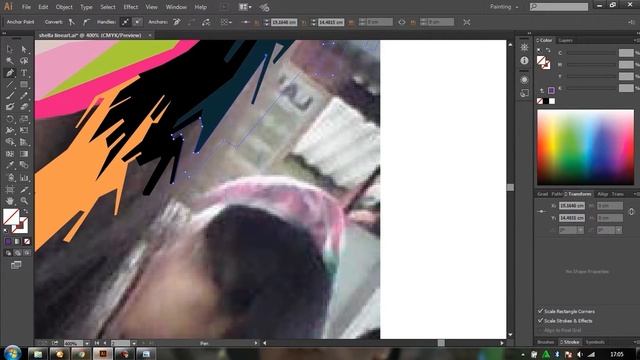Click the Fill swatch in toolbox
Image resolution: width=640 pixels, height=360 pixels.
pyautogui.click(x=10, y=216)
